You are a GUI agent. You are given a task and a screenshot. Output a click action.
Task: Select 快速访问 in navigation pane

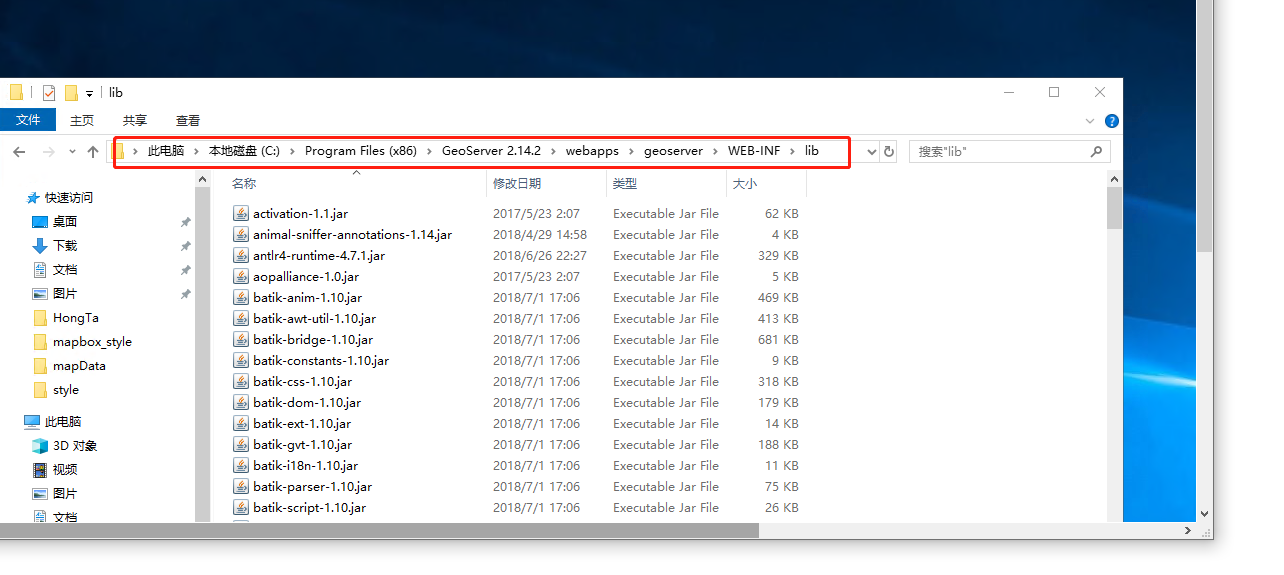tap(69, 198)
